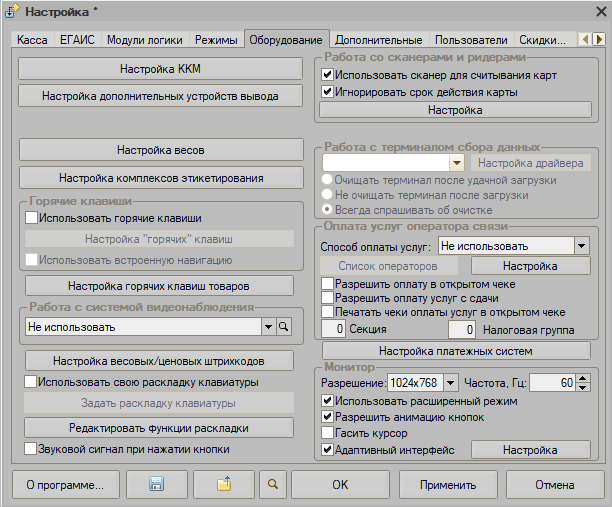Open video surveillance system dropdown list
Viewport: 612px width, 507px height.
(267, 327)
